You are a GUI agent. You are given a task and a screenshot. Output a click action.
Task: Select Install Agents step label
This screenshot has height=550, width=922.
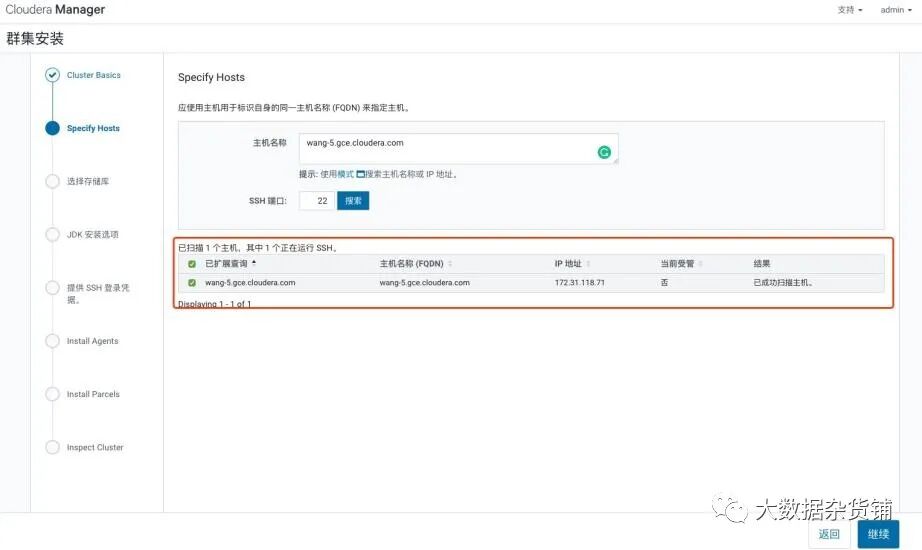coord(92,341)
